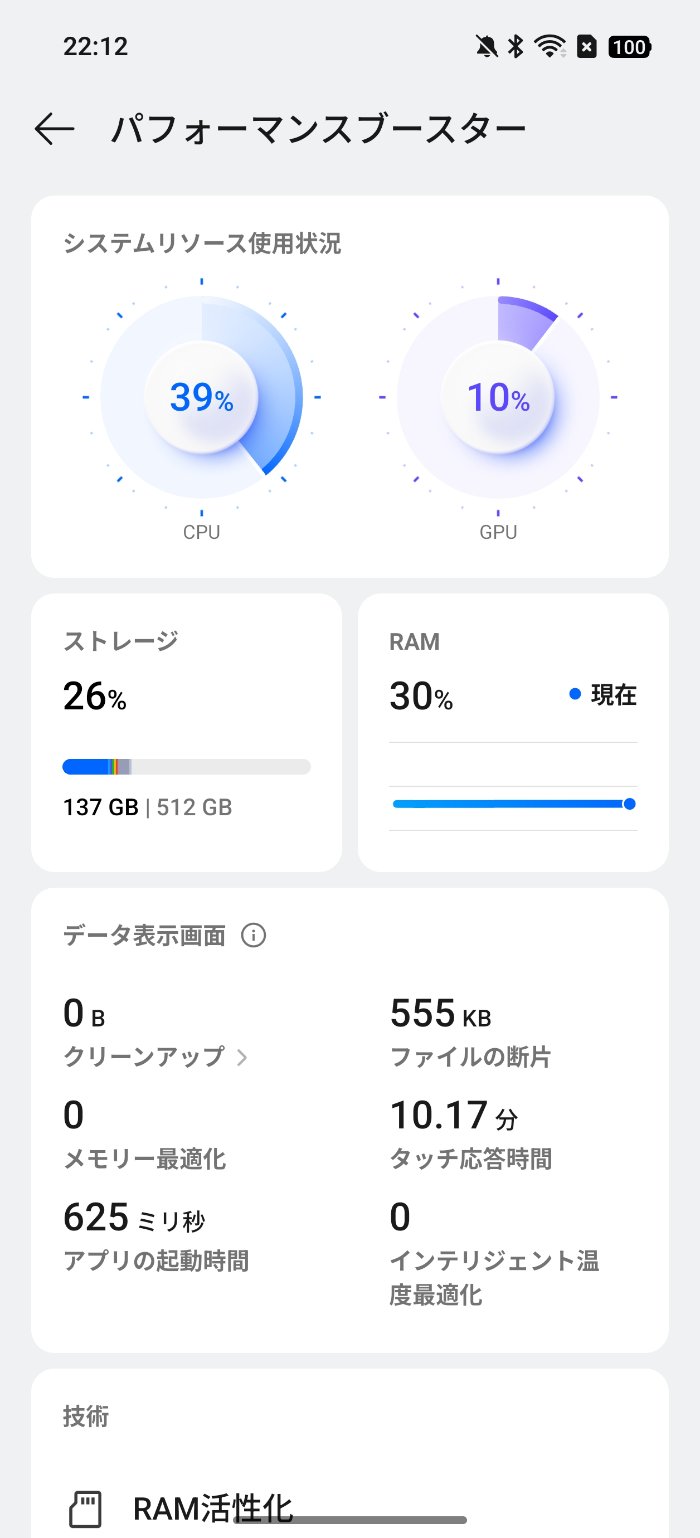The width and height of the screenshot is (700, 1538).
Task: Expand the クリーンアップ chevron
Action: coord(242,1057)
